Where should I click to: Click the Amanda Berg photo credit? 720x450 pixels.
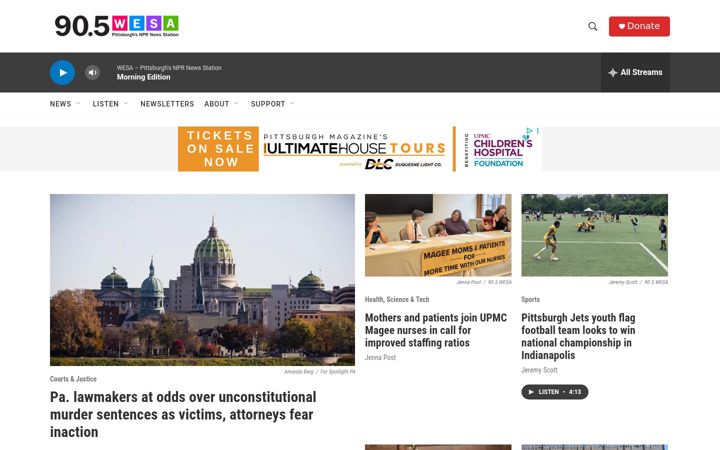pos(319,371)
